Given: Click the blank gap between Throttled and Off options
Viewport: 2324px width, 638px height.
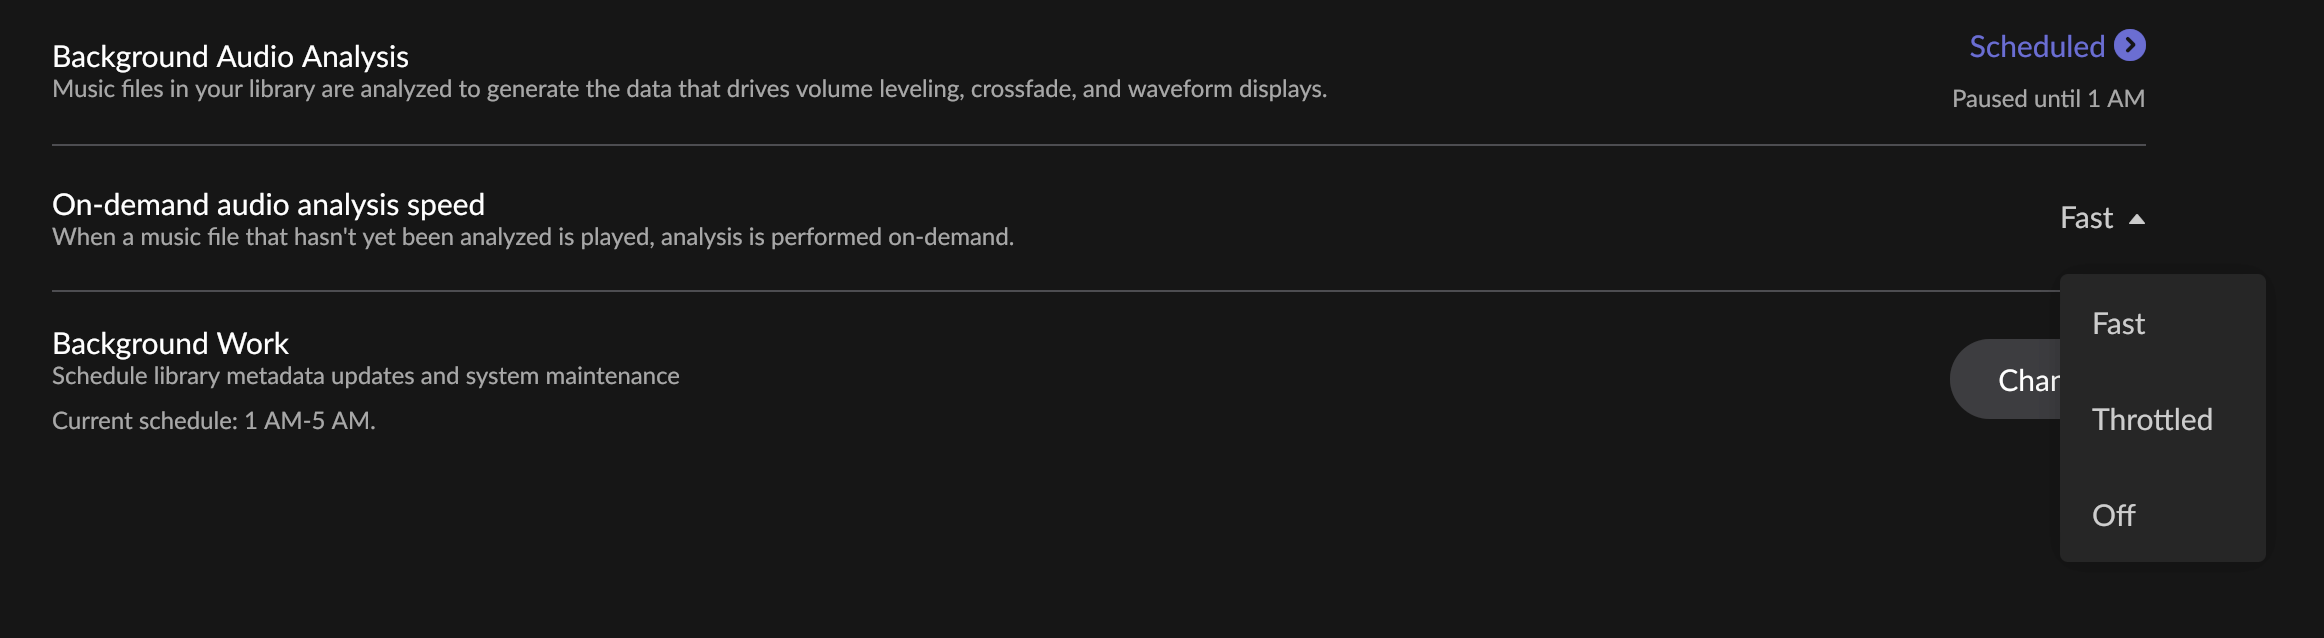Looking at the screenshot, I should click(2162, 468).
